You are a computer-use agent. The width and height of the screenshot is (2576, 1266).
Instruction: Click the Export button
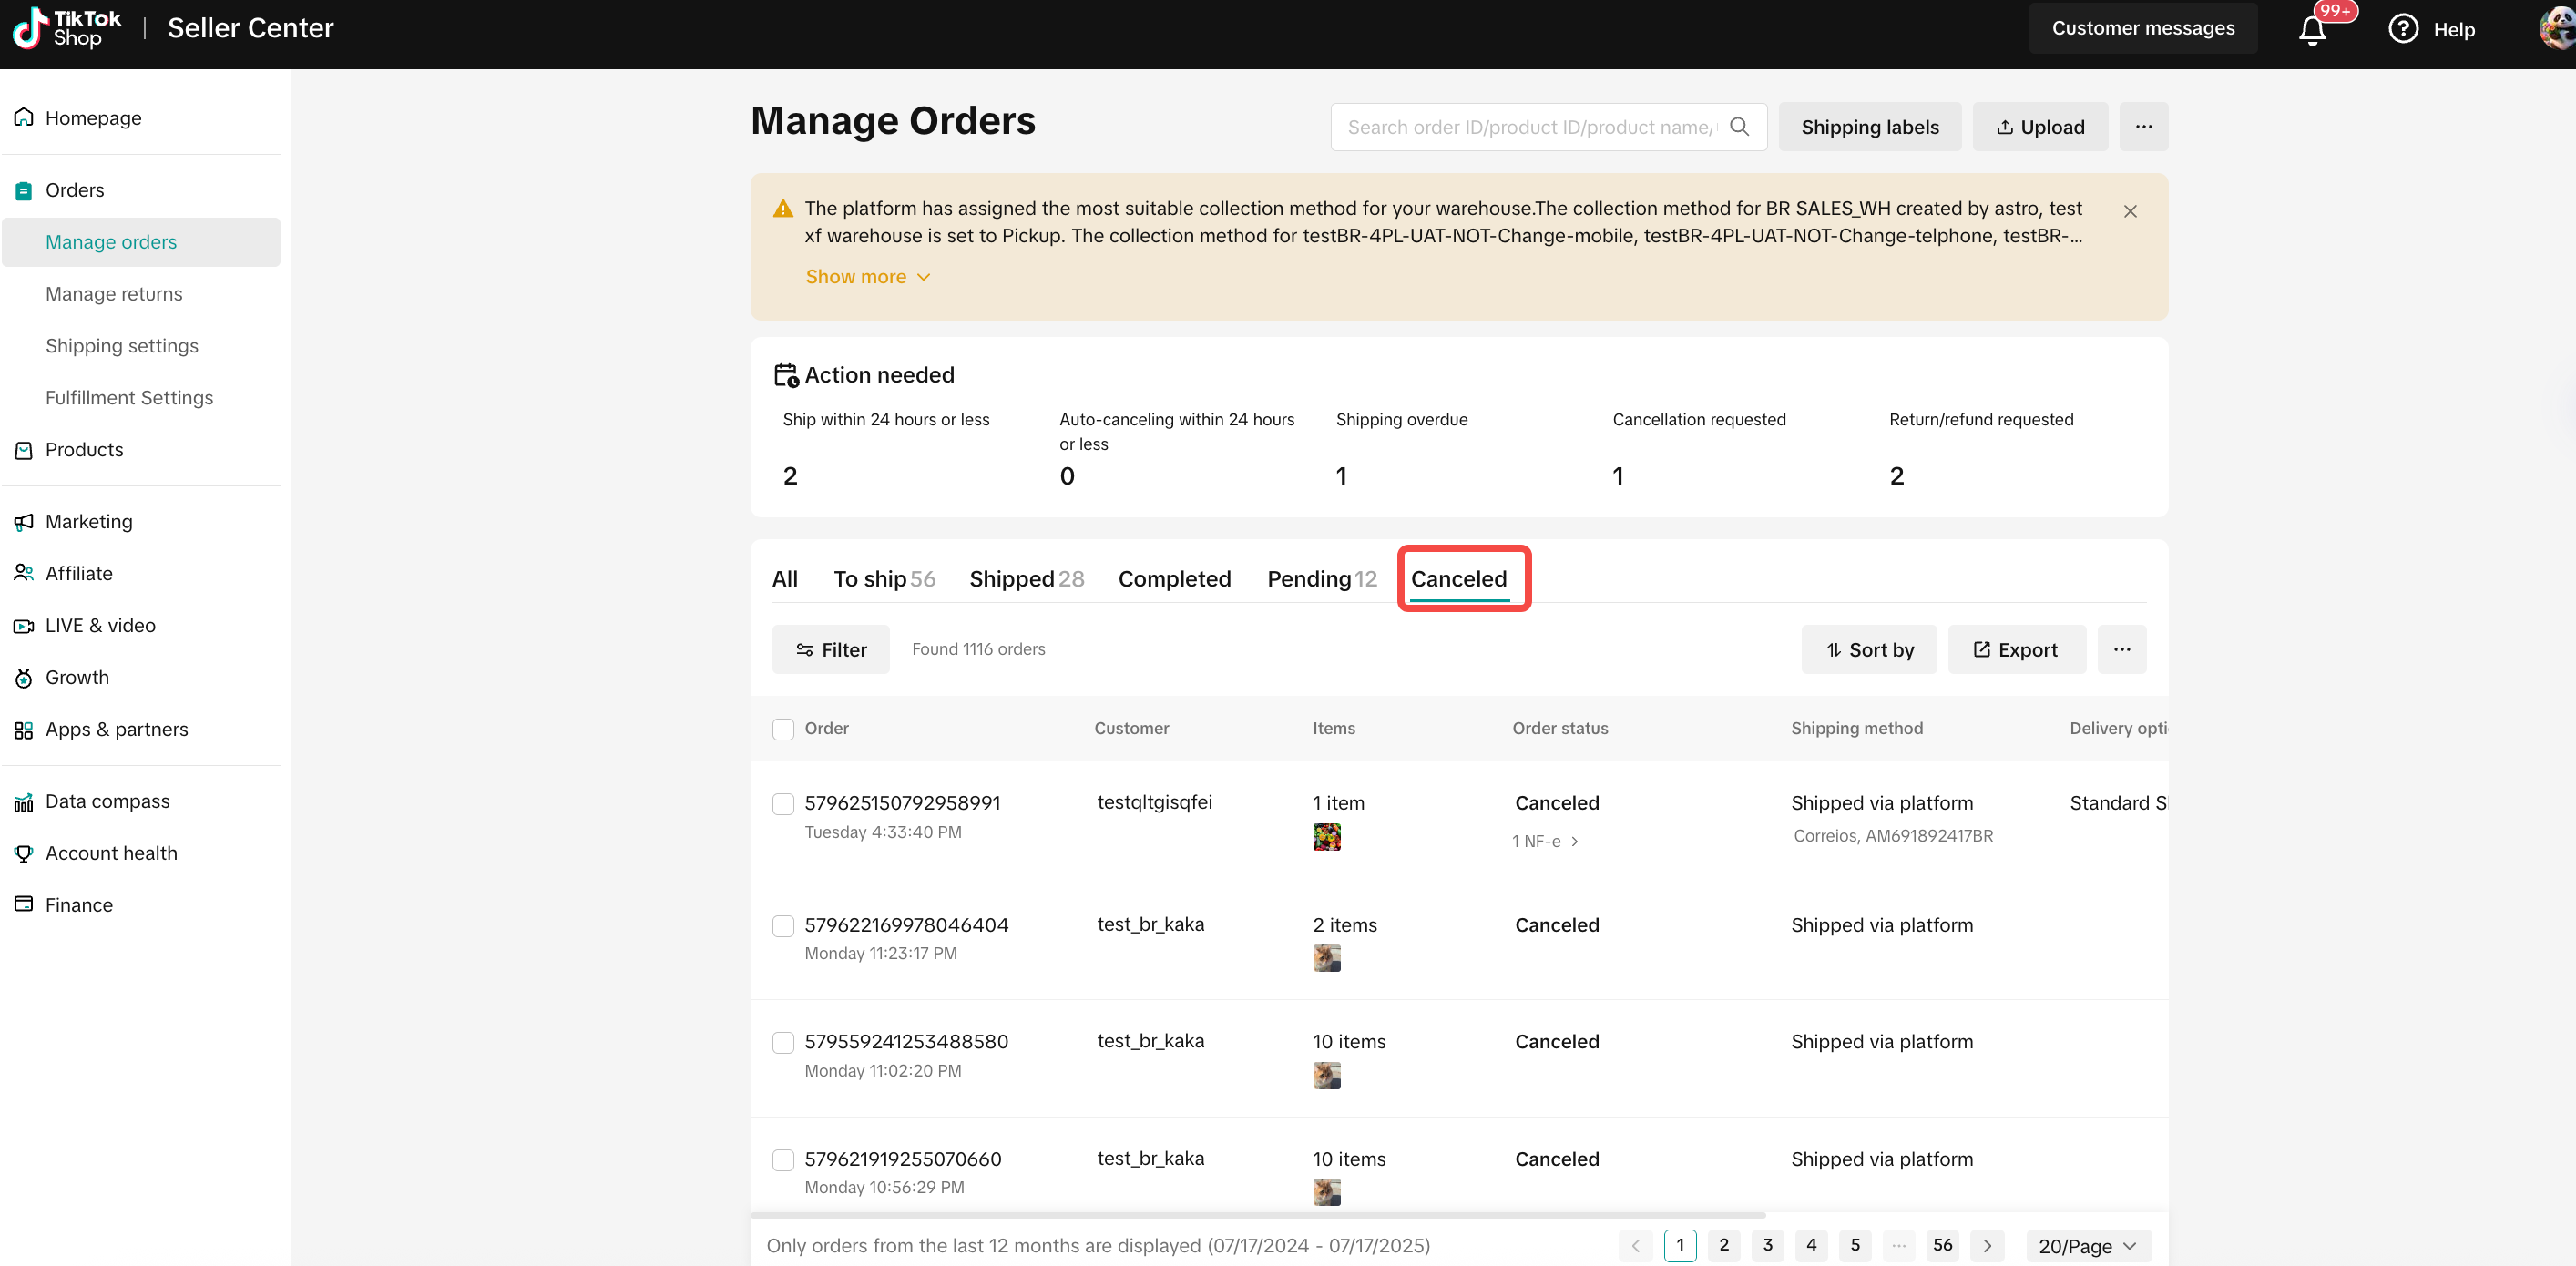point(2017,650)
